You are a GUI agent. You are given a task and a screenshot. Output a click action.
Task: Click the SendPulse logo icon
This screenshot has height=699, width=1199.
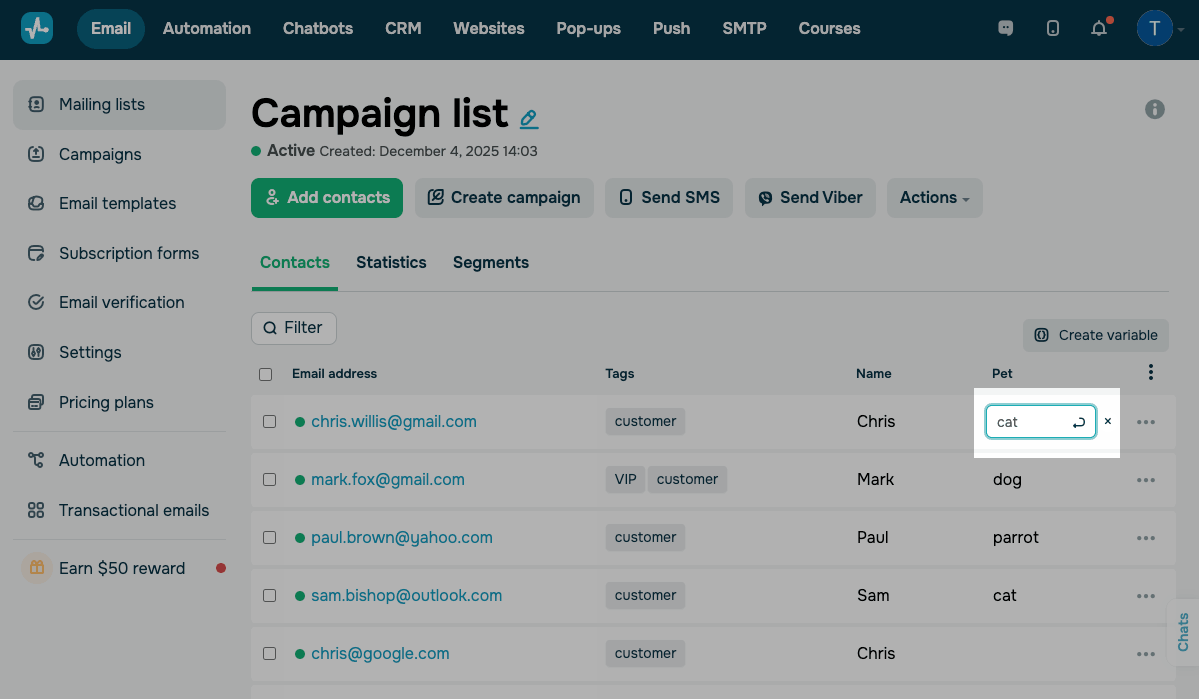pos(37,28)
